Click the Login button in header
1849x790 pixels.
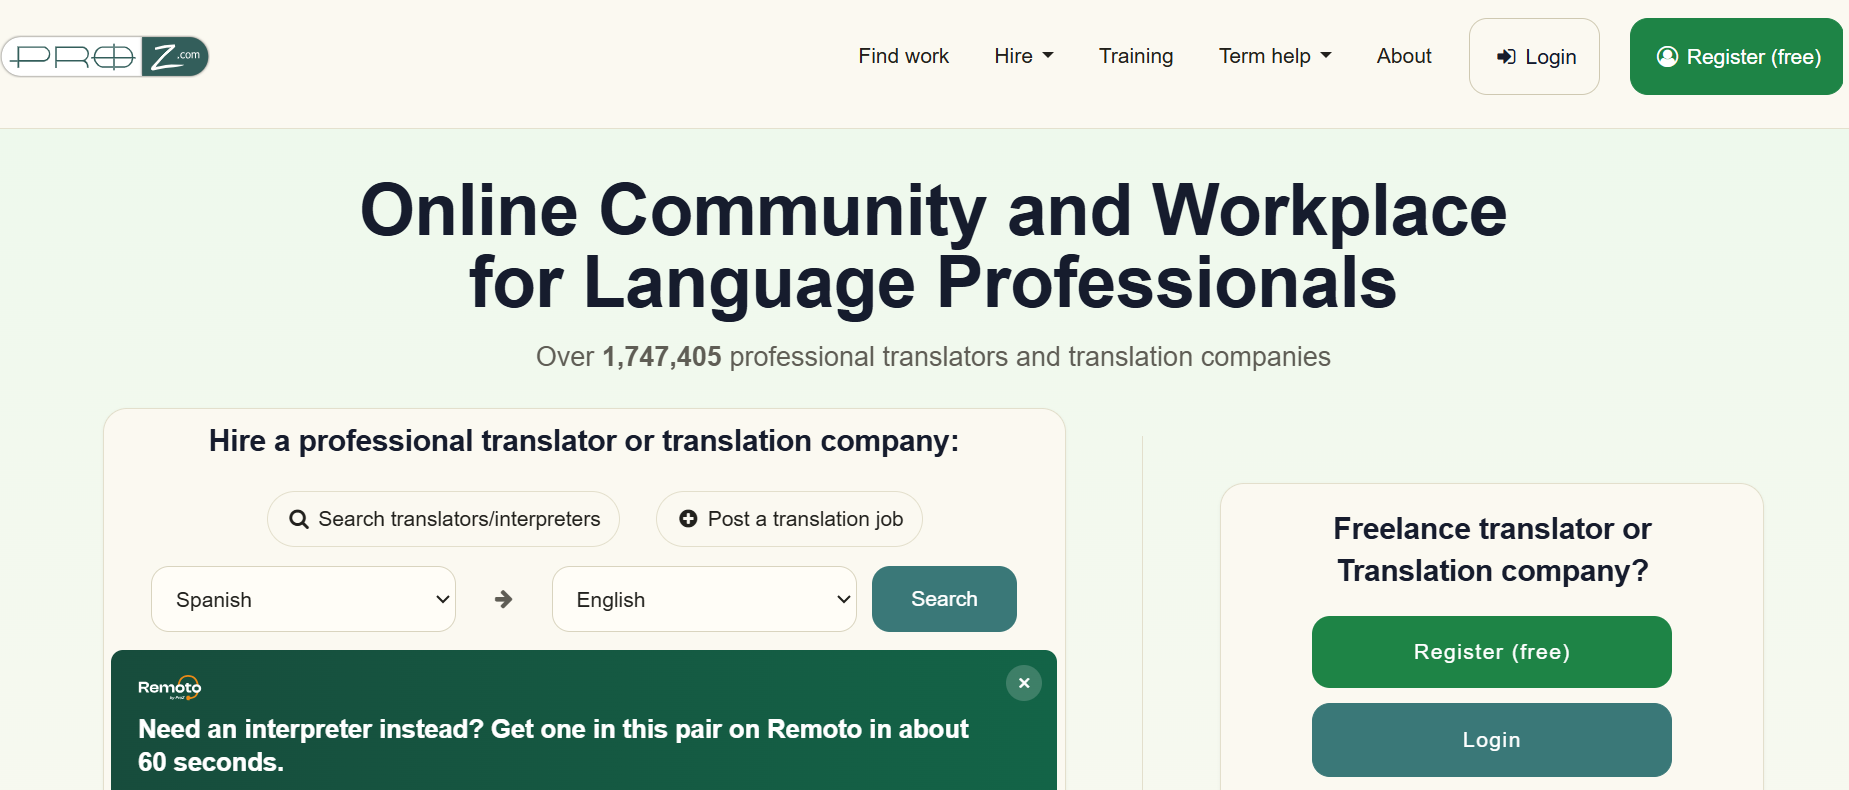(x=1534, y=57)
